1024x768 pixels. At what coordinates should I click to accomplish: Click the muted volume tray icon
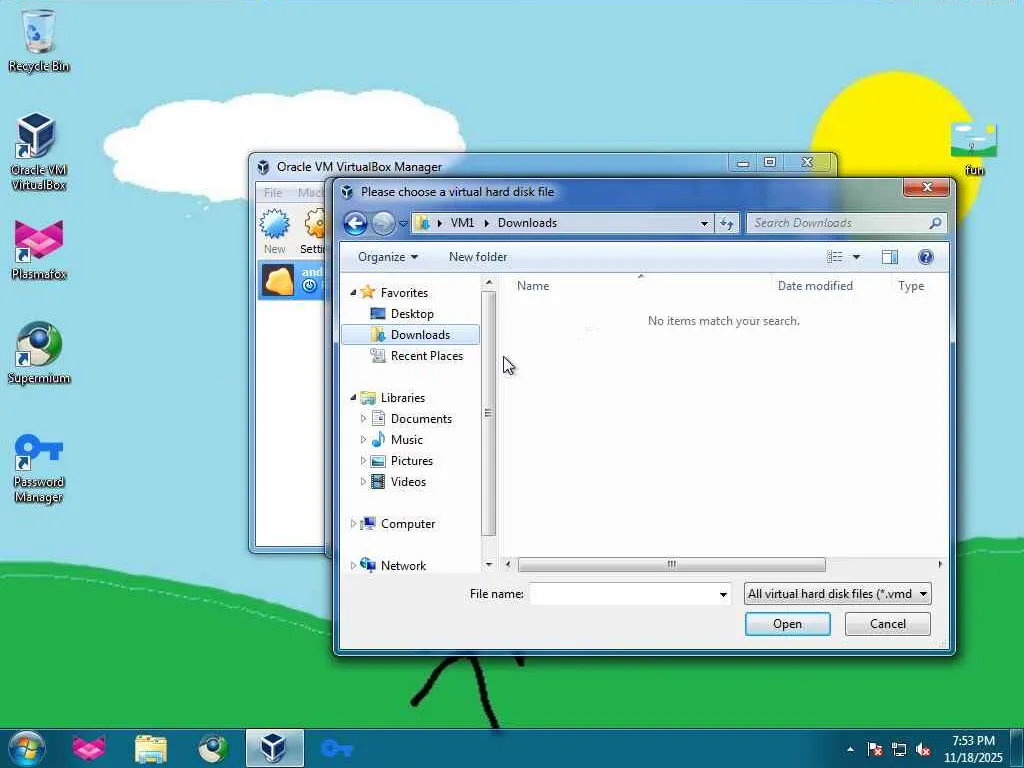[x=923, y=749]
